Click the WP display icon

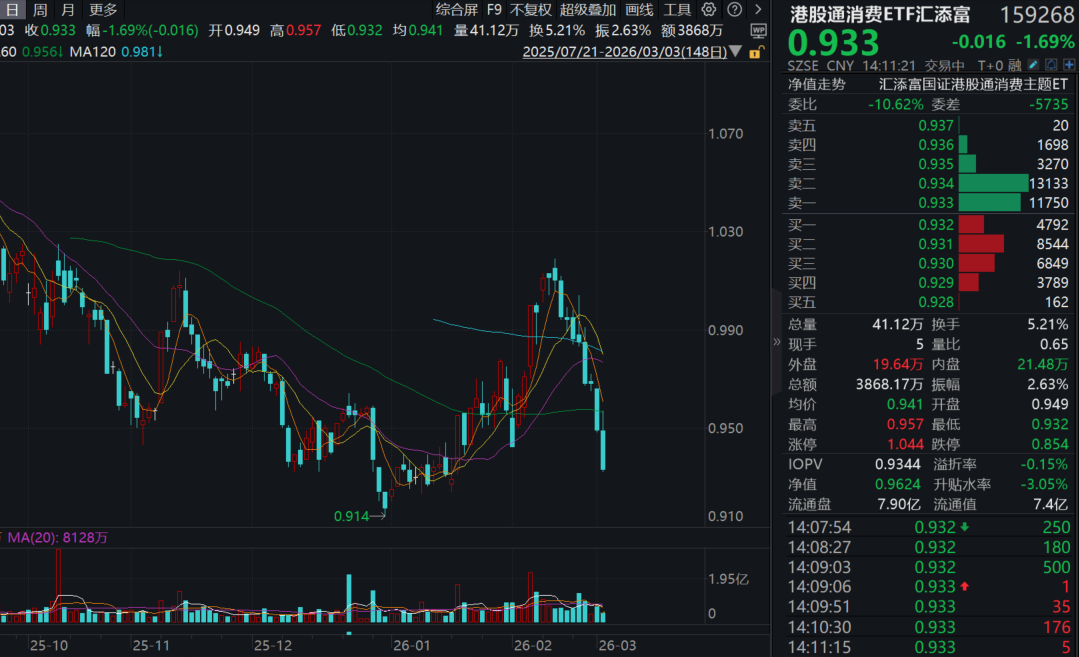[758, 30]
